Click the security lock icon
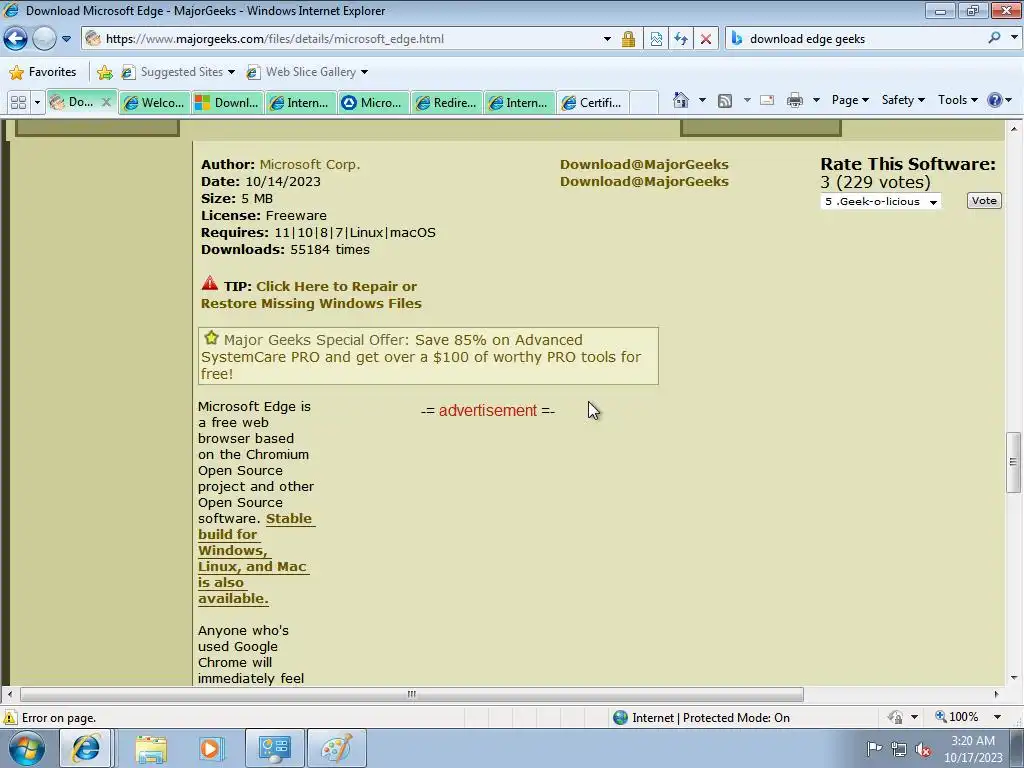 tap(628, 39)
